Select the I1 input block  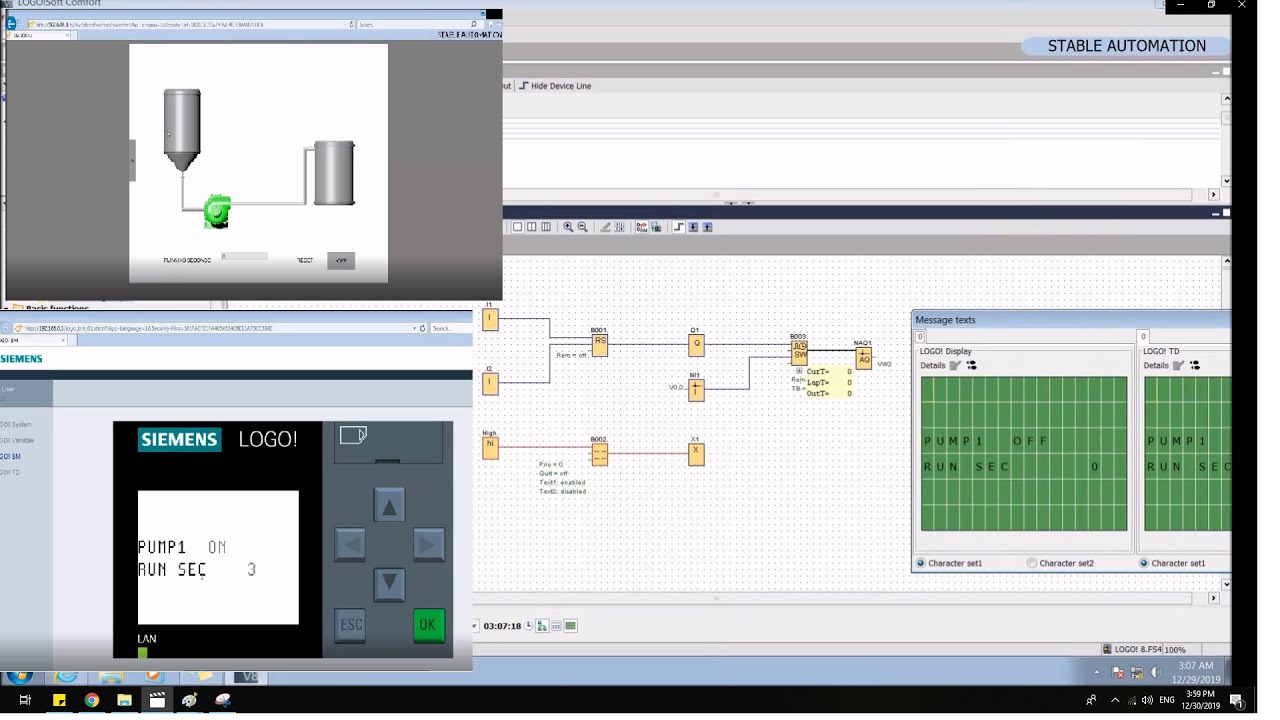(x=490, y=319)
